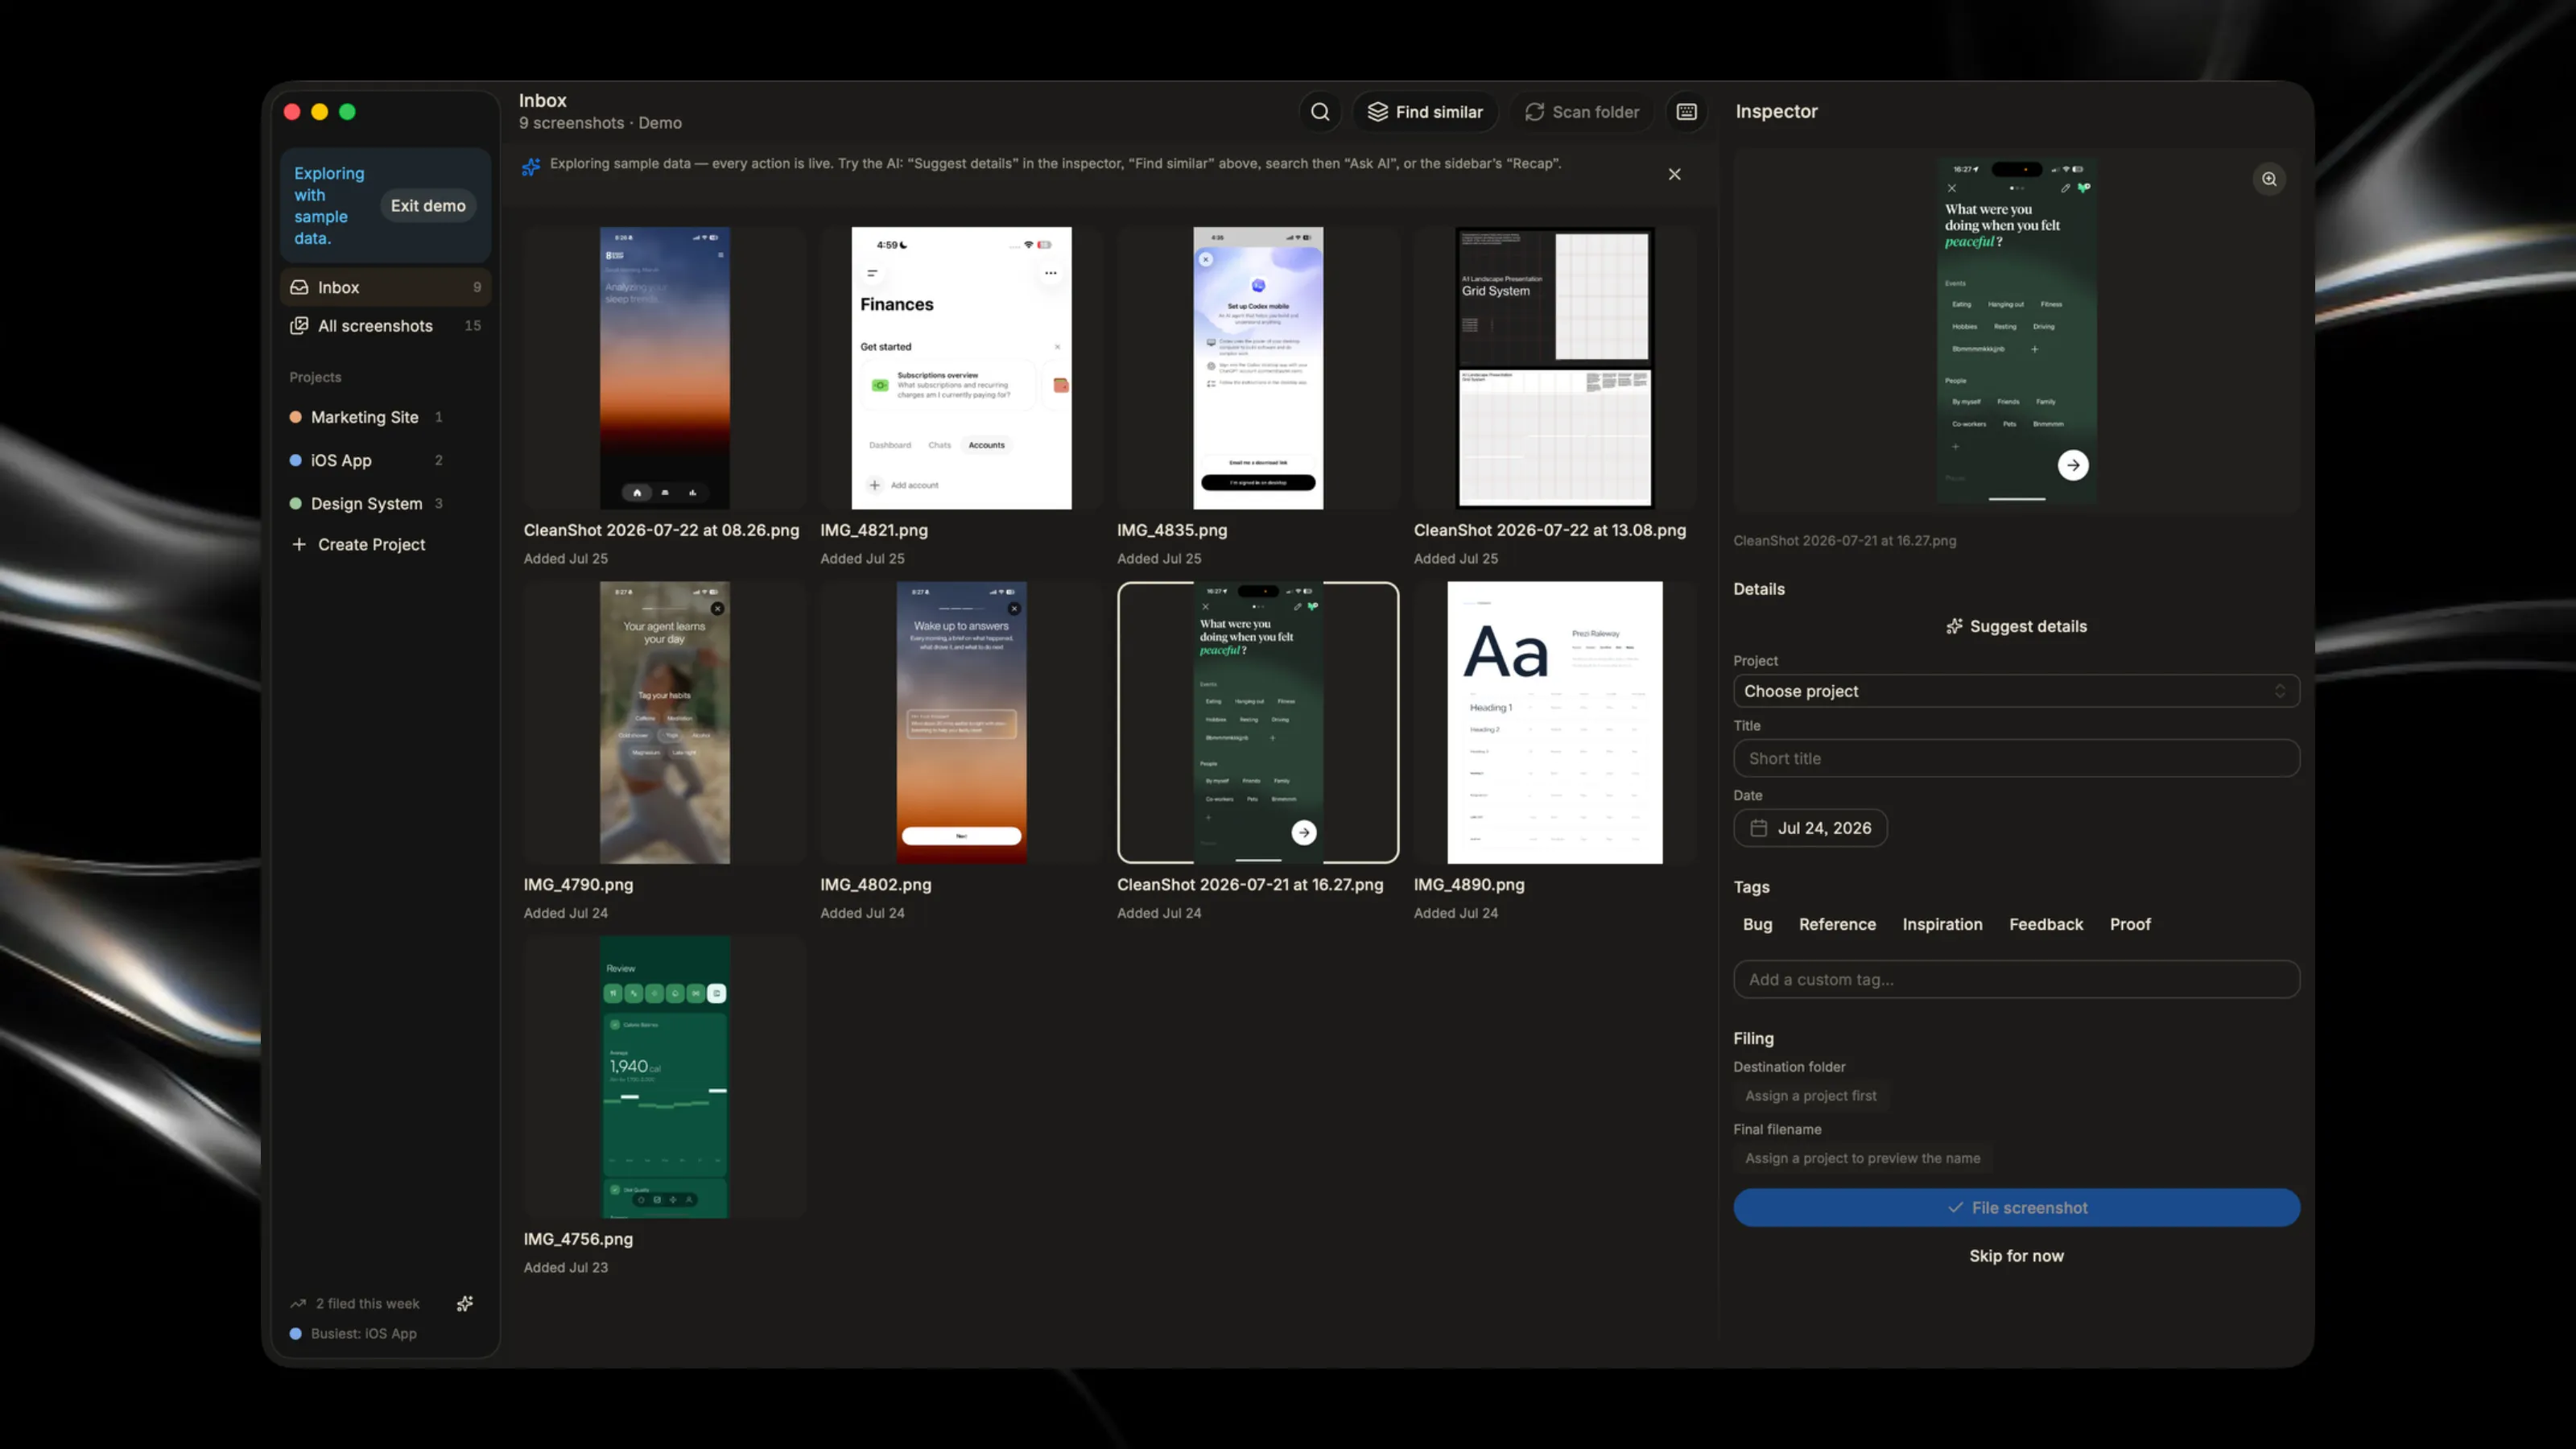
Task: Expand the Choose project dropdown
Action: pyautogui.click(x=2016, y=691)
